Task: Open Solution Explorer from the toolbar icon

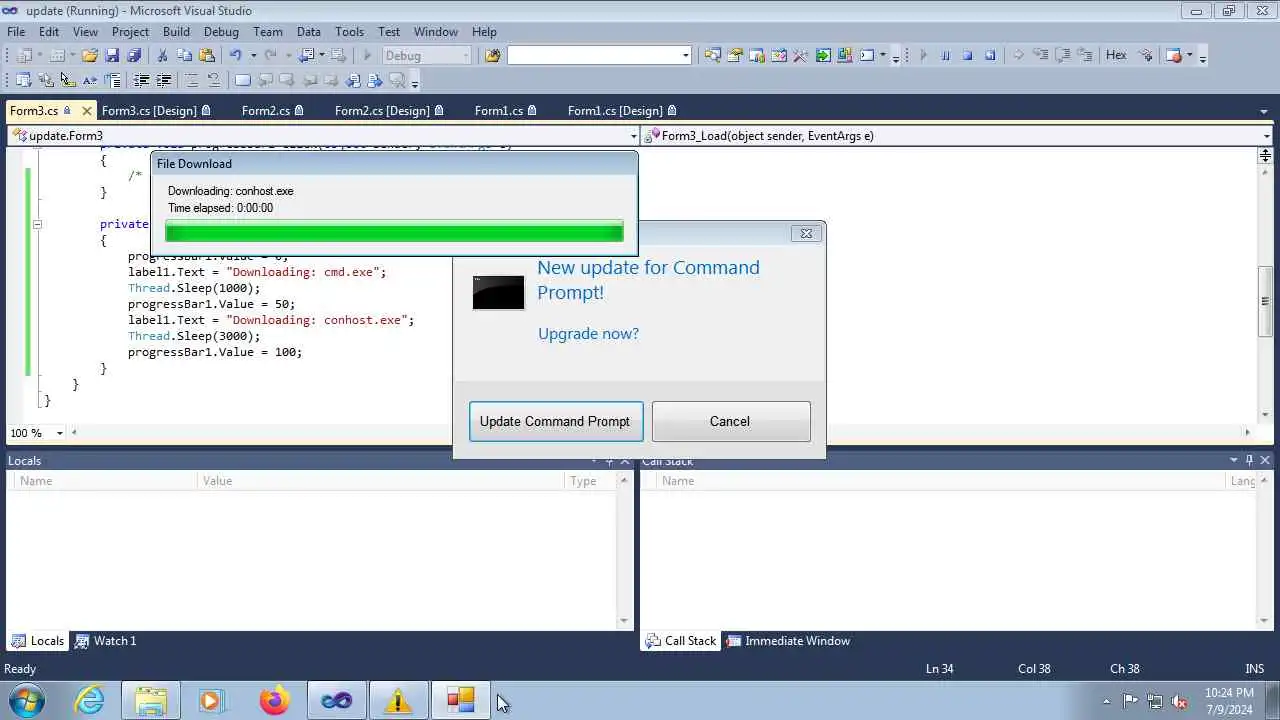Action: (x=712, y=55)
